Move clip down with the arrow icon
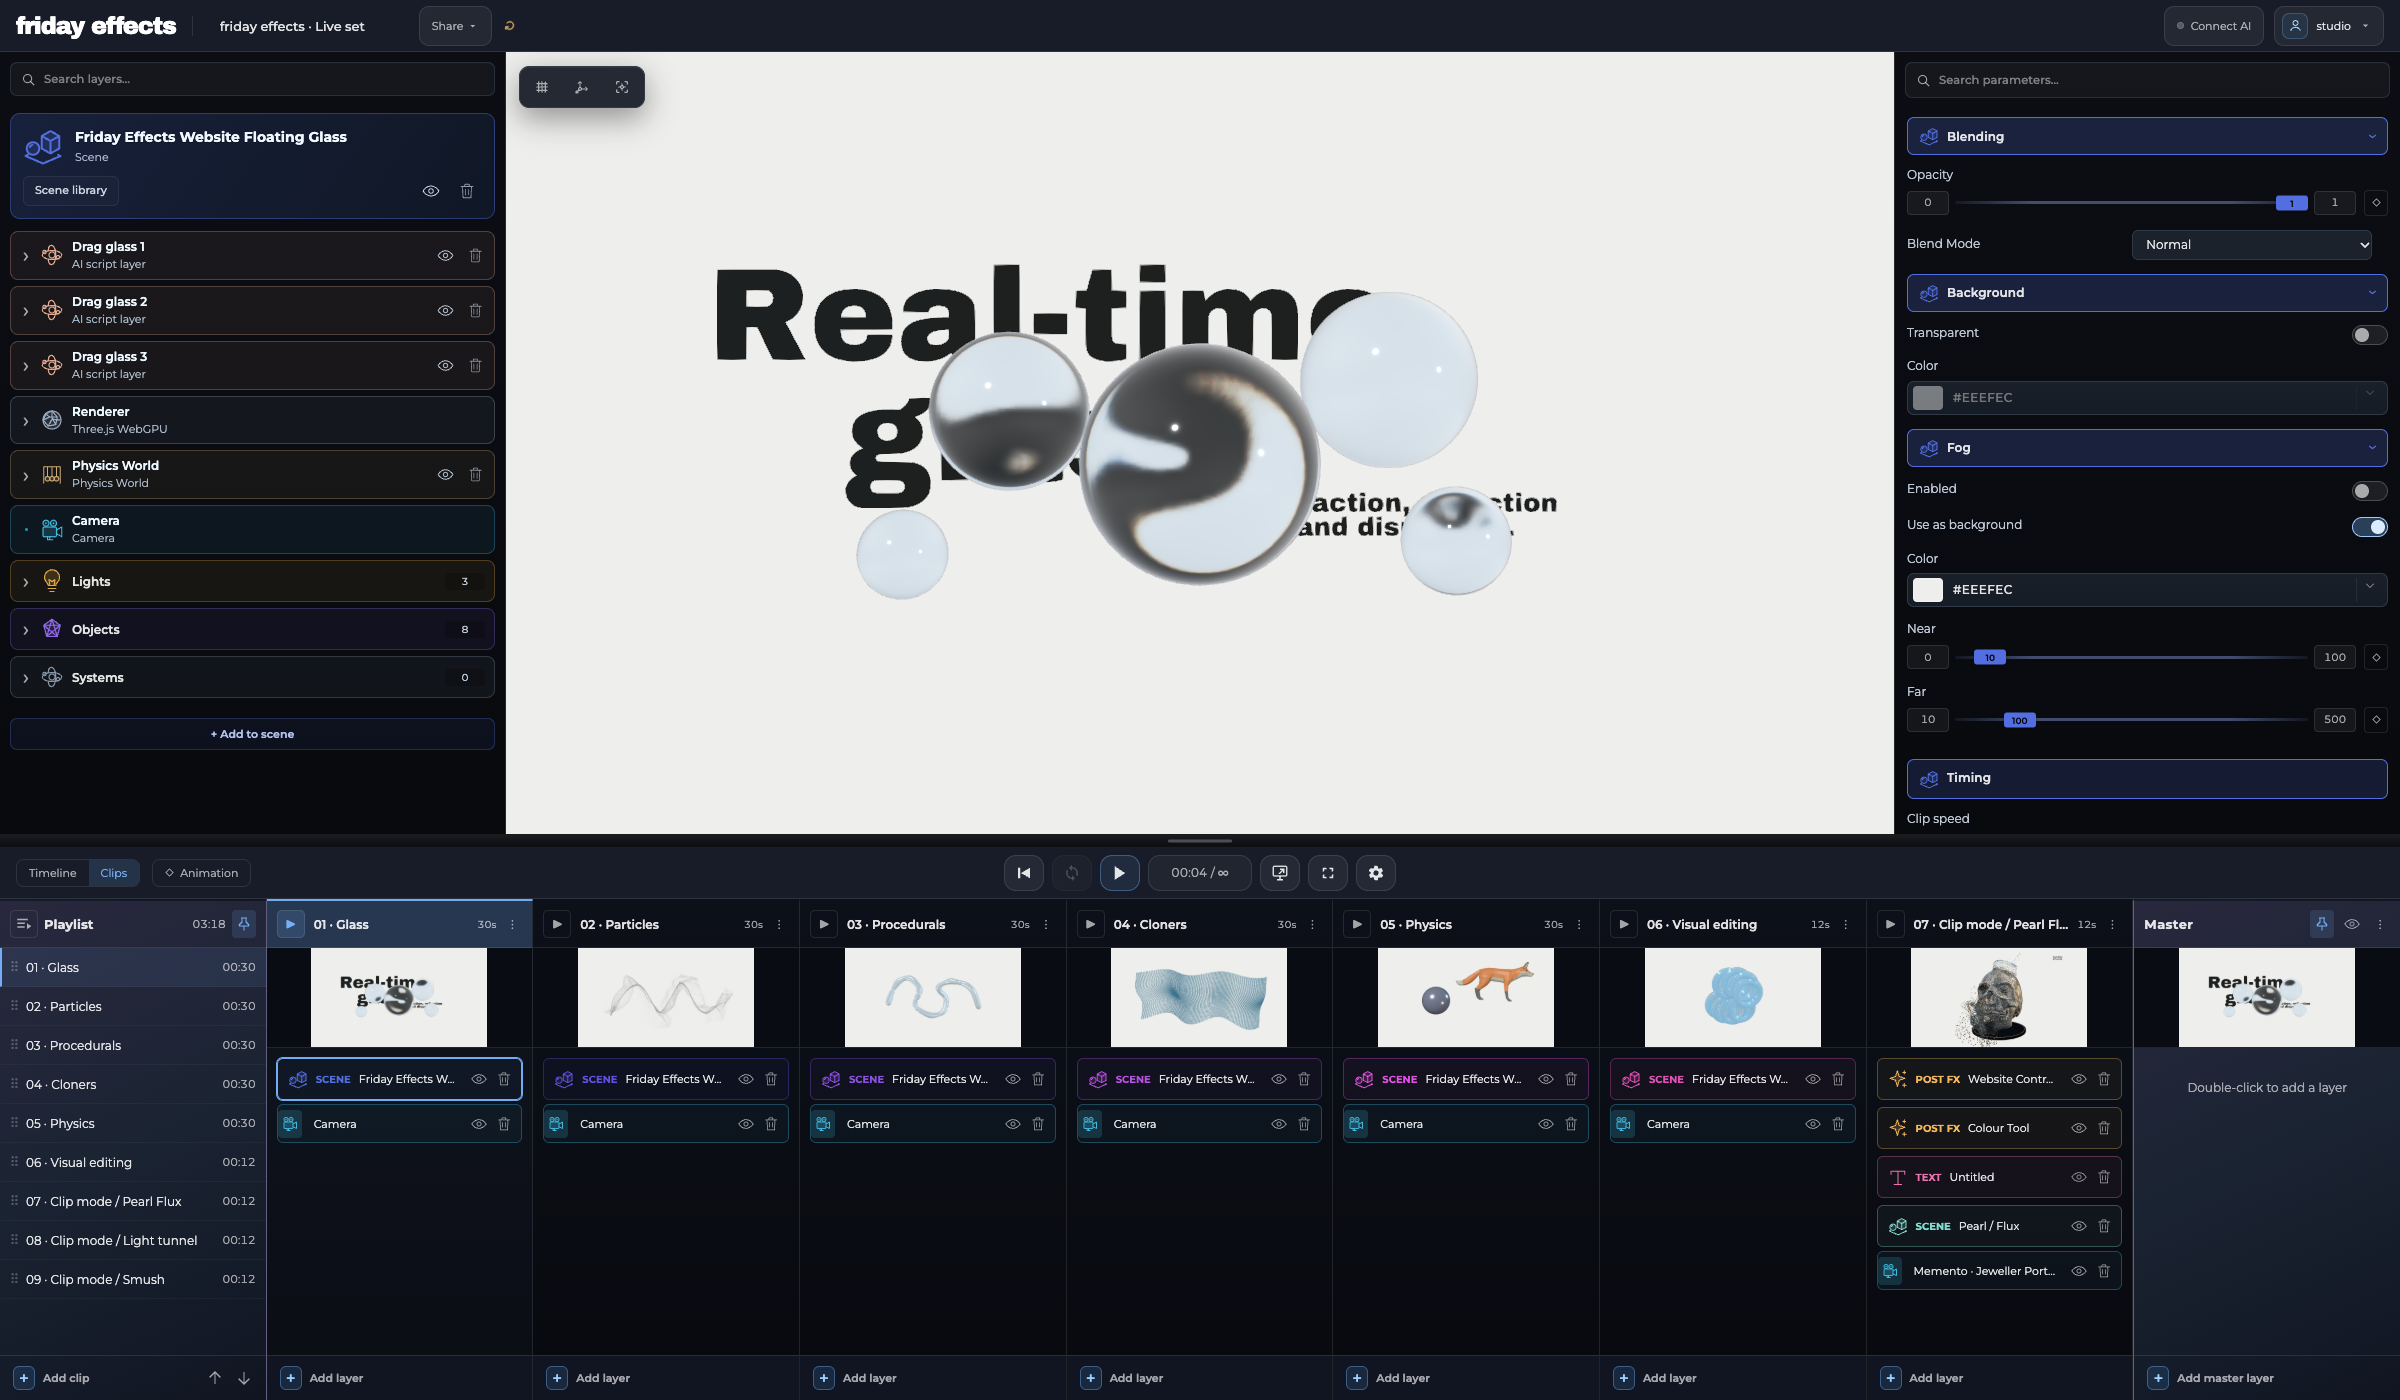The height and width of the screenshot is (1400, 2400). click(243, 1378)
